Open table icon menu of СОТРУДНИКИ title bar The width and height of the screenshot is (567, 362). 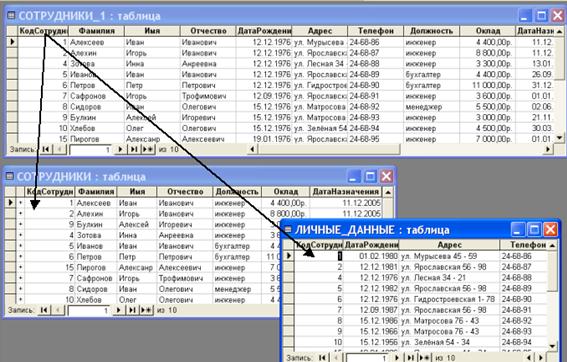(x=10, y=176)
